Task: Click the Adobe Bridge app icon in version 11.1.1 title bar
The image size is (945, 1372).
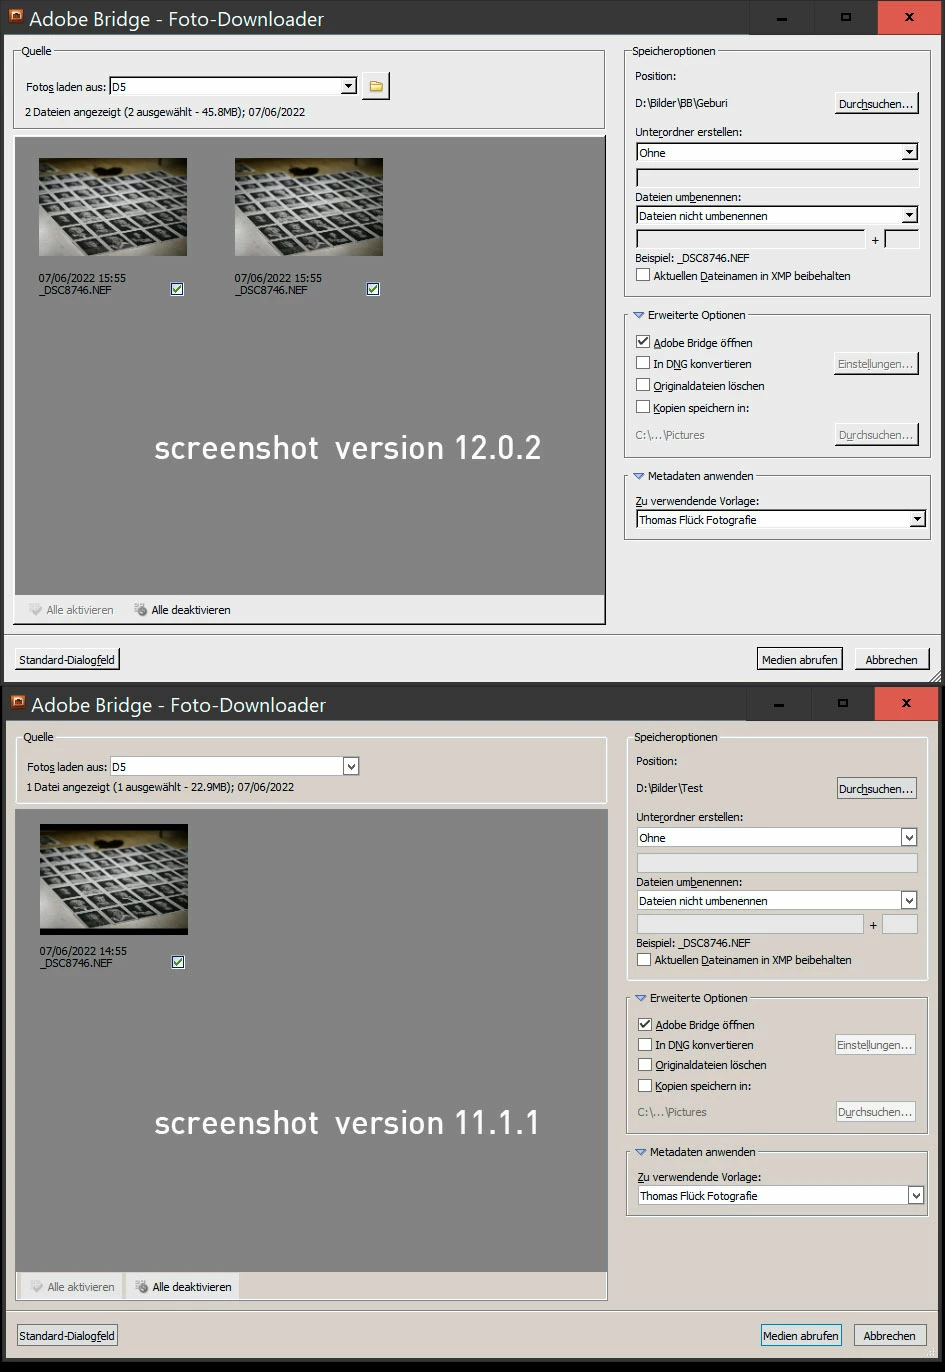Action: [17, 703]
